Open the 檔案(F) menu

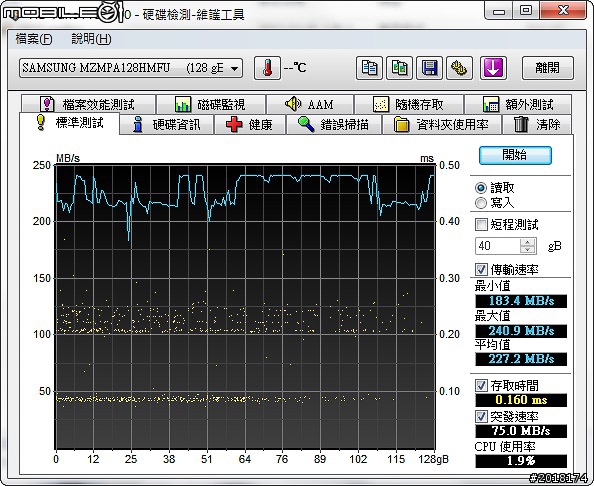tap(34, 39)
